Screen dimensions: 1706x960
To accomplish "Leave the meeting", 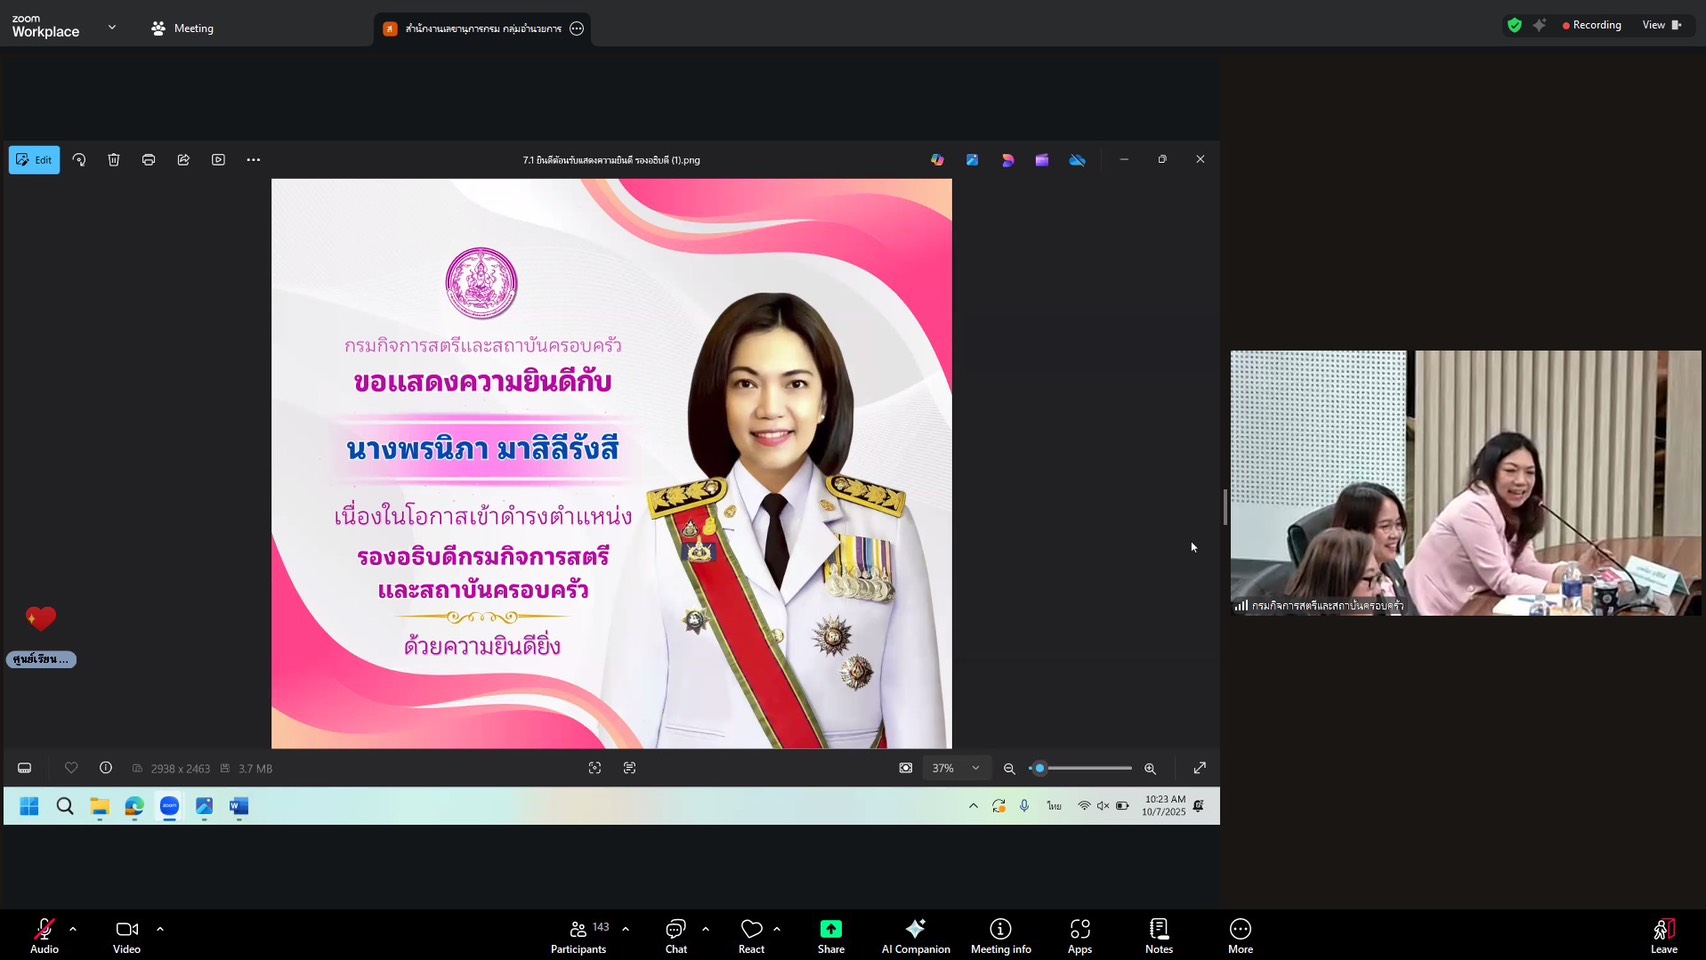I will tap(1663, 936).
